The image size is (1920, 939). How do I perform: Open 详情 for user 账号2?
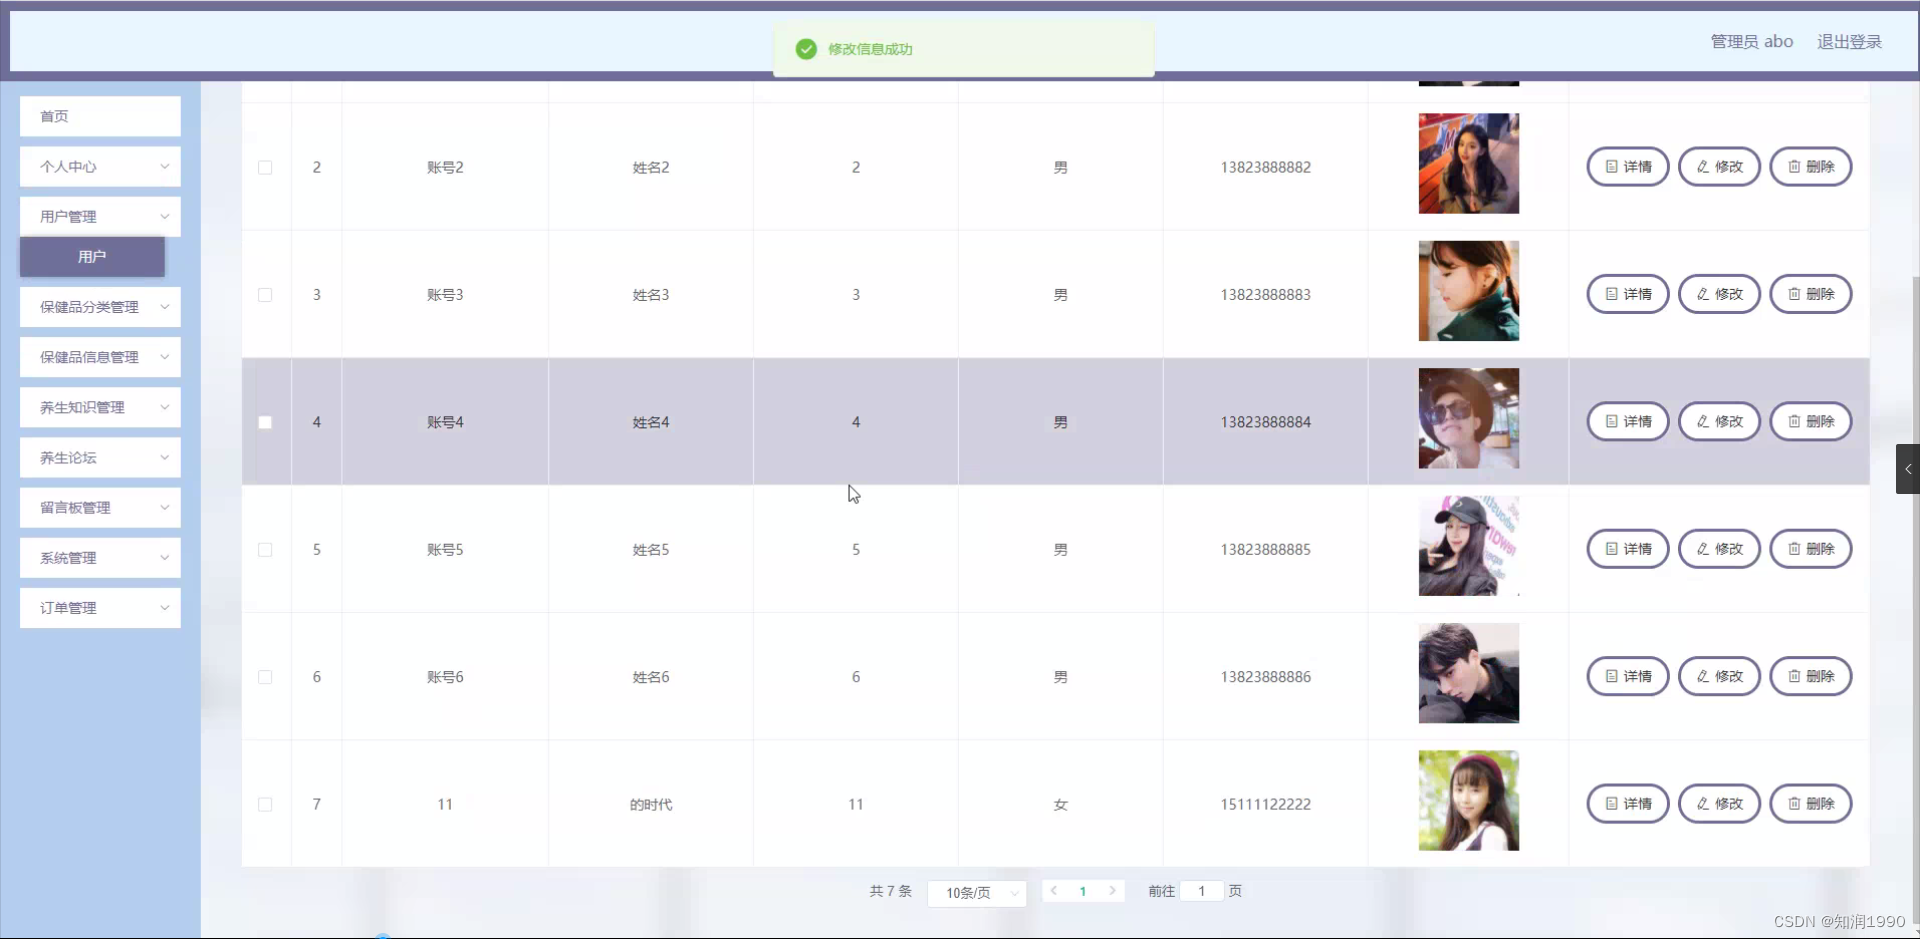point(1626,166)
